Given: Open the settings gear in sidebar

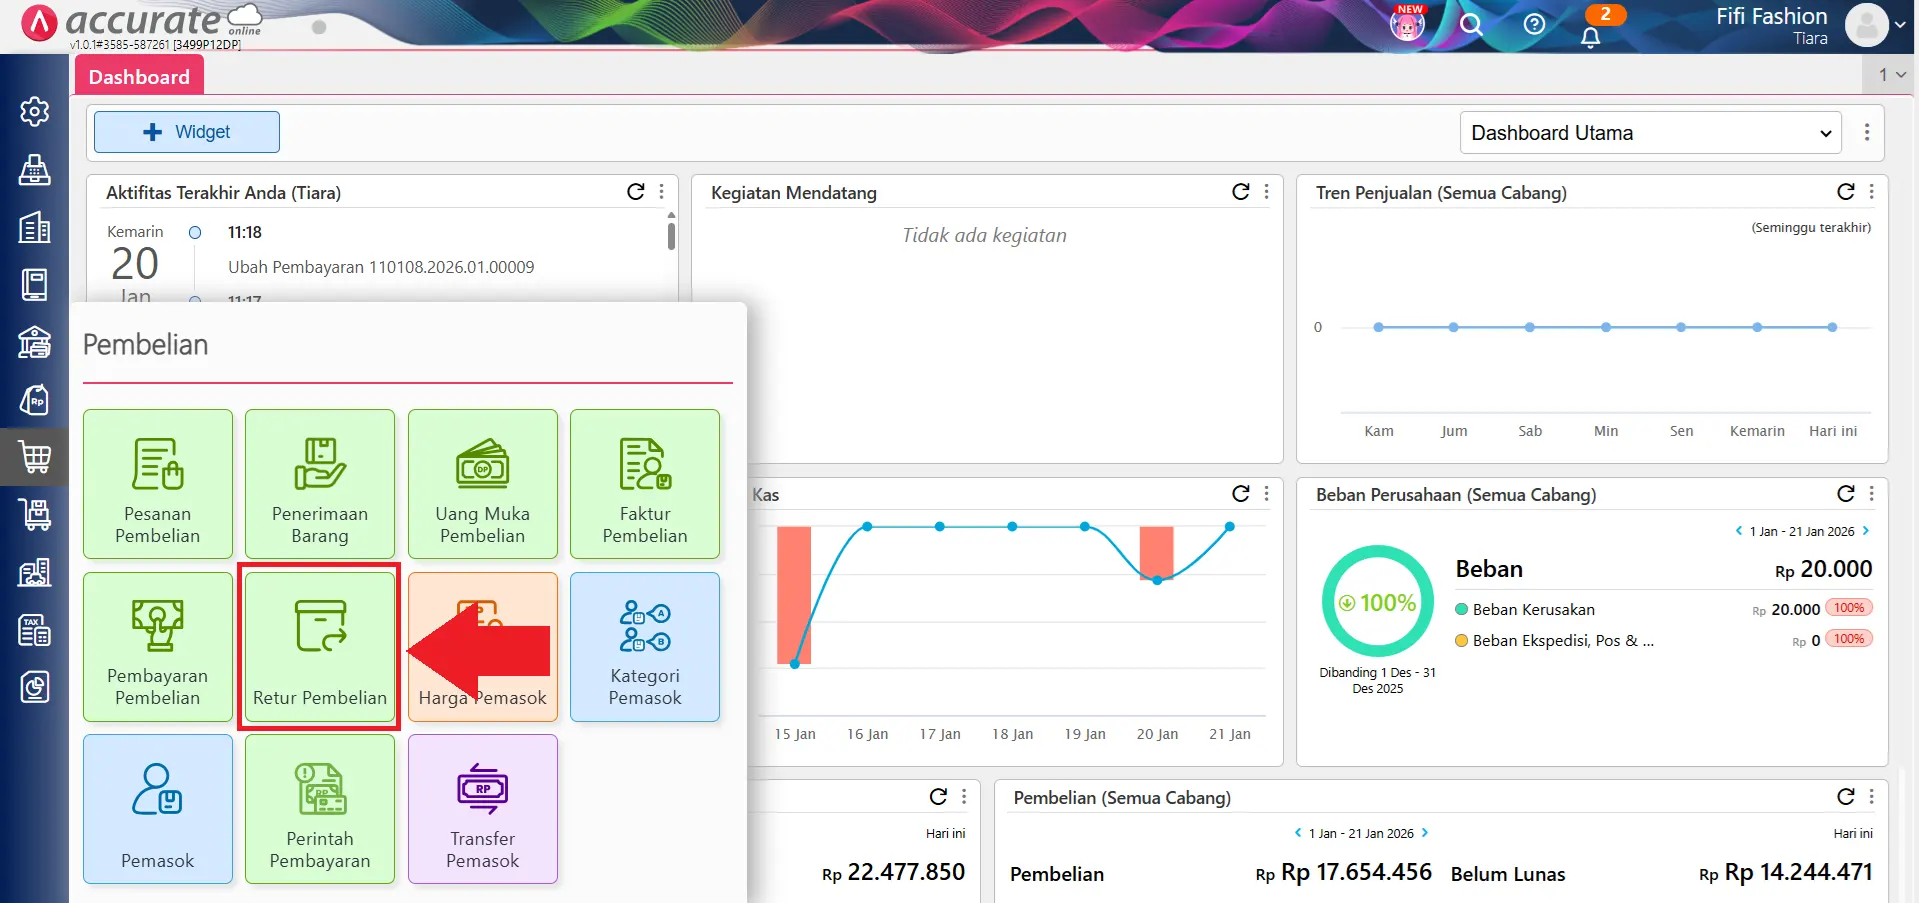Looking at the screenshot, I should coord(35,111).
